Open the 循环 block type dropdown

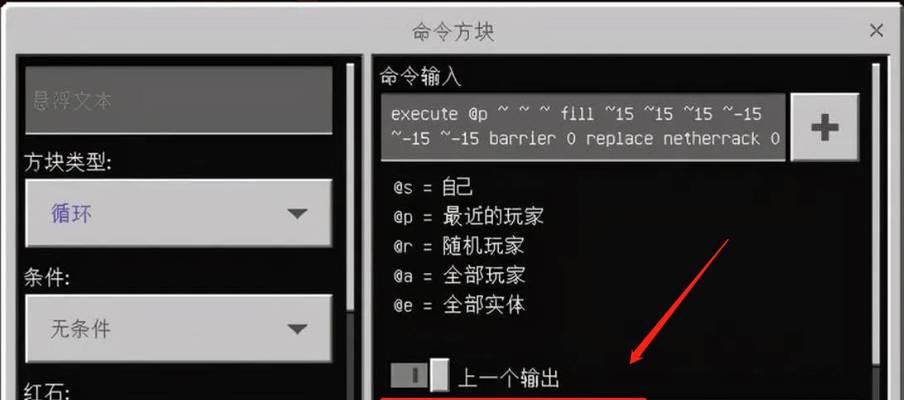179,214
